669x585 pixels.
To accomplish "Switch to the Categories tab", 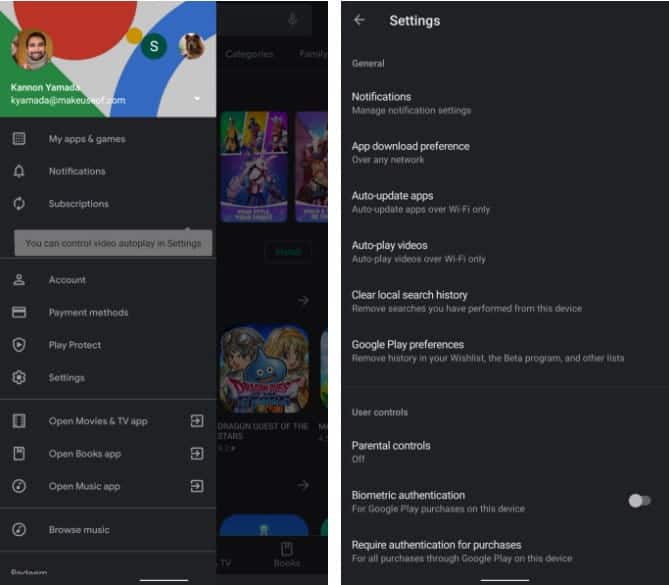I will [x=249, y=54].
